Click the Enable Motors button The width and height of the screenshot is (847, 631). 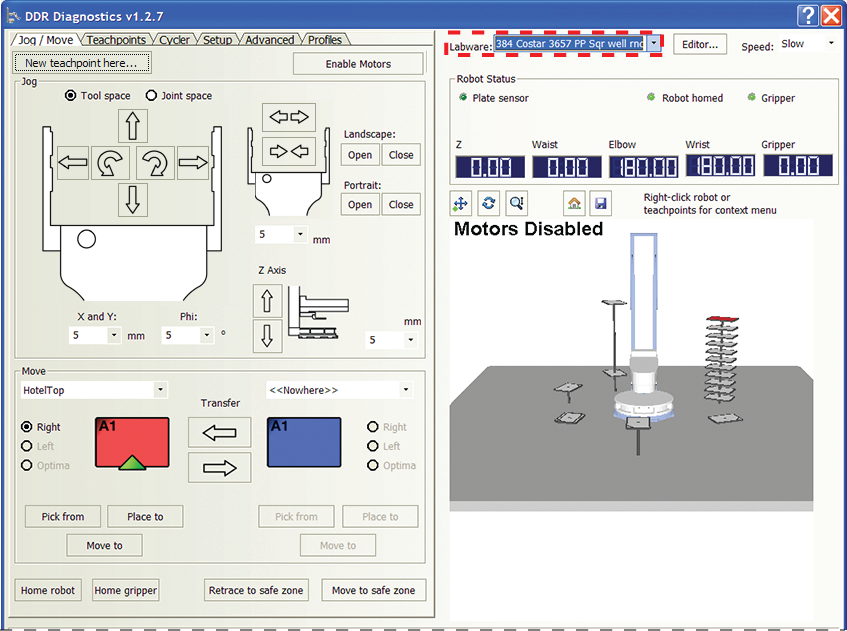[x=358, y=64]
